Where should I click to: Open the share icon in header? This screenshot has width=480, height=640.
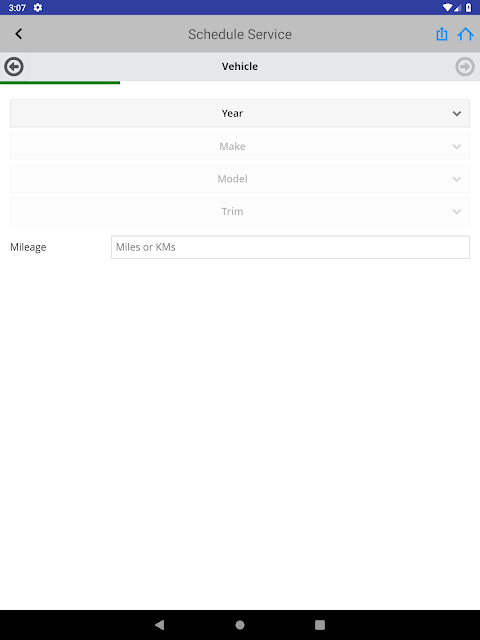(x=442, y=34)
